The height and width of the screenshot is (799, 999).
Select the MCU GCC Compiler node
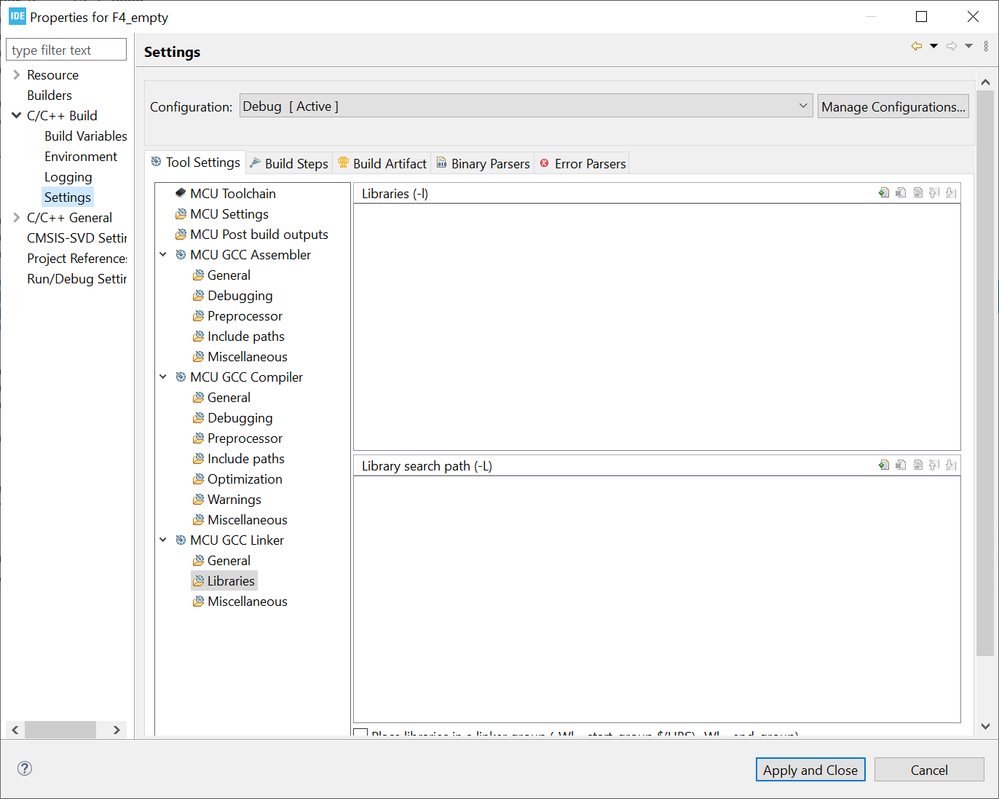(x=246, y=377)
